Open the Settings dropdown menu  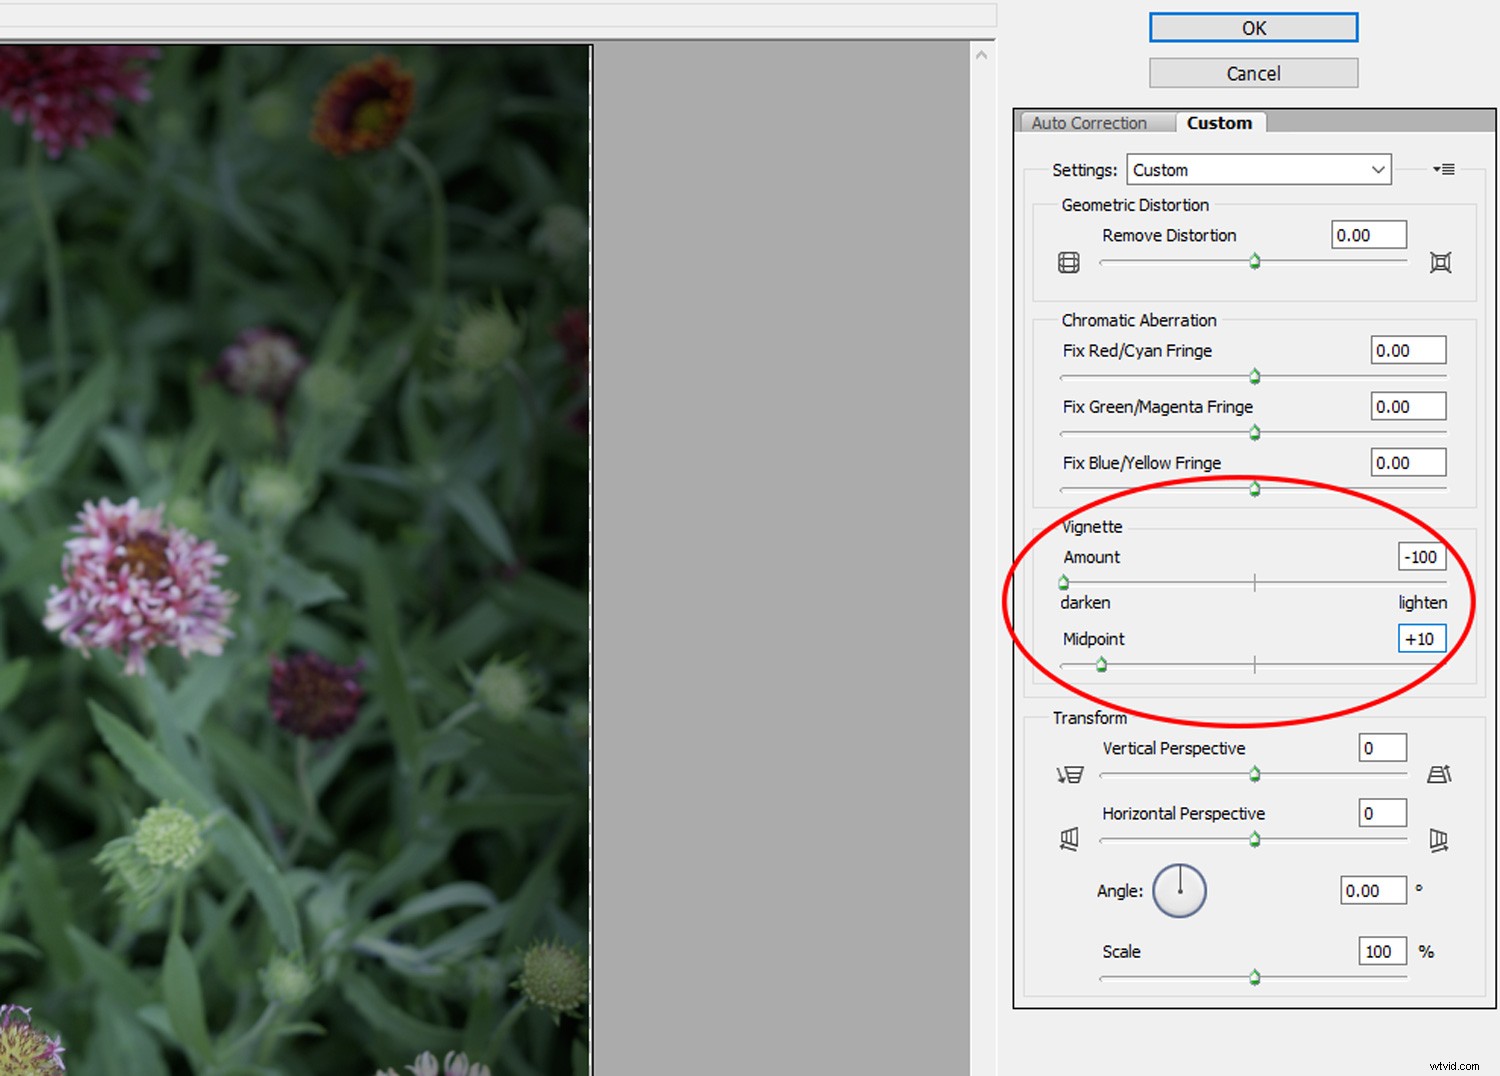coord(1258,169)
